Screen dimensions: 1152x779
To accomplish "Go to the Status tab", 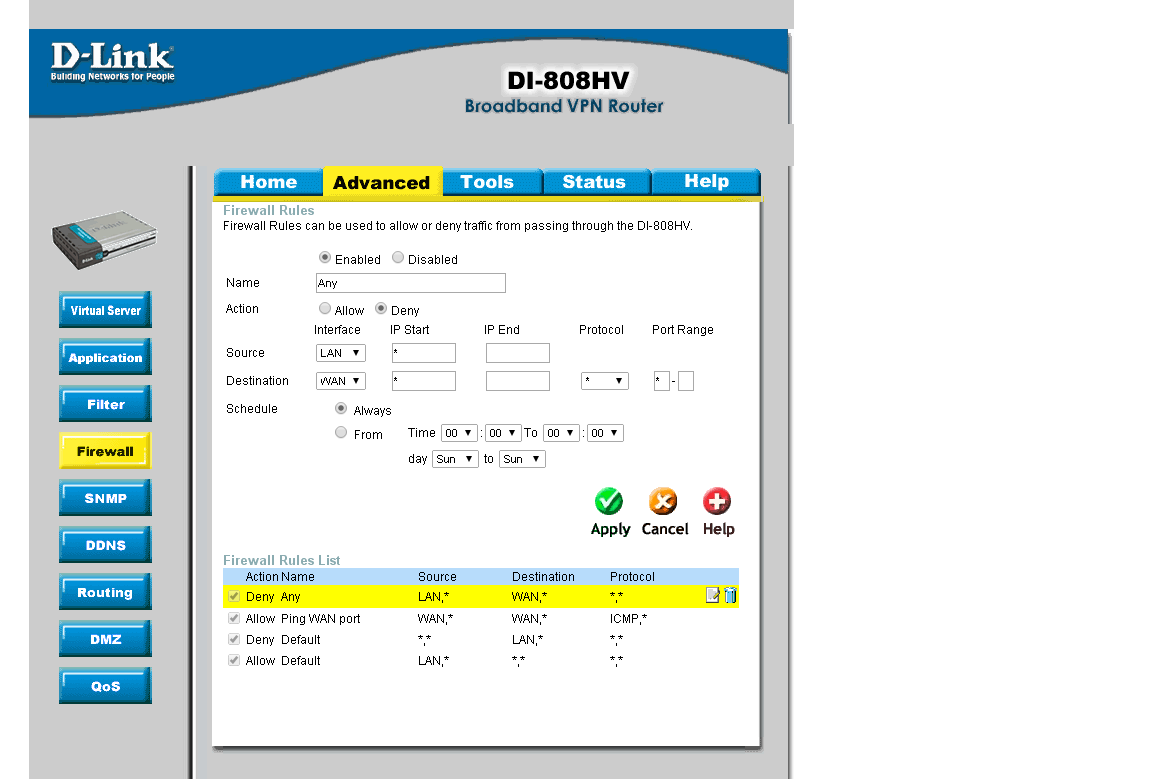I will (594, 182).
